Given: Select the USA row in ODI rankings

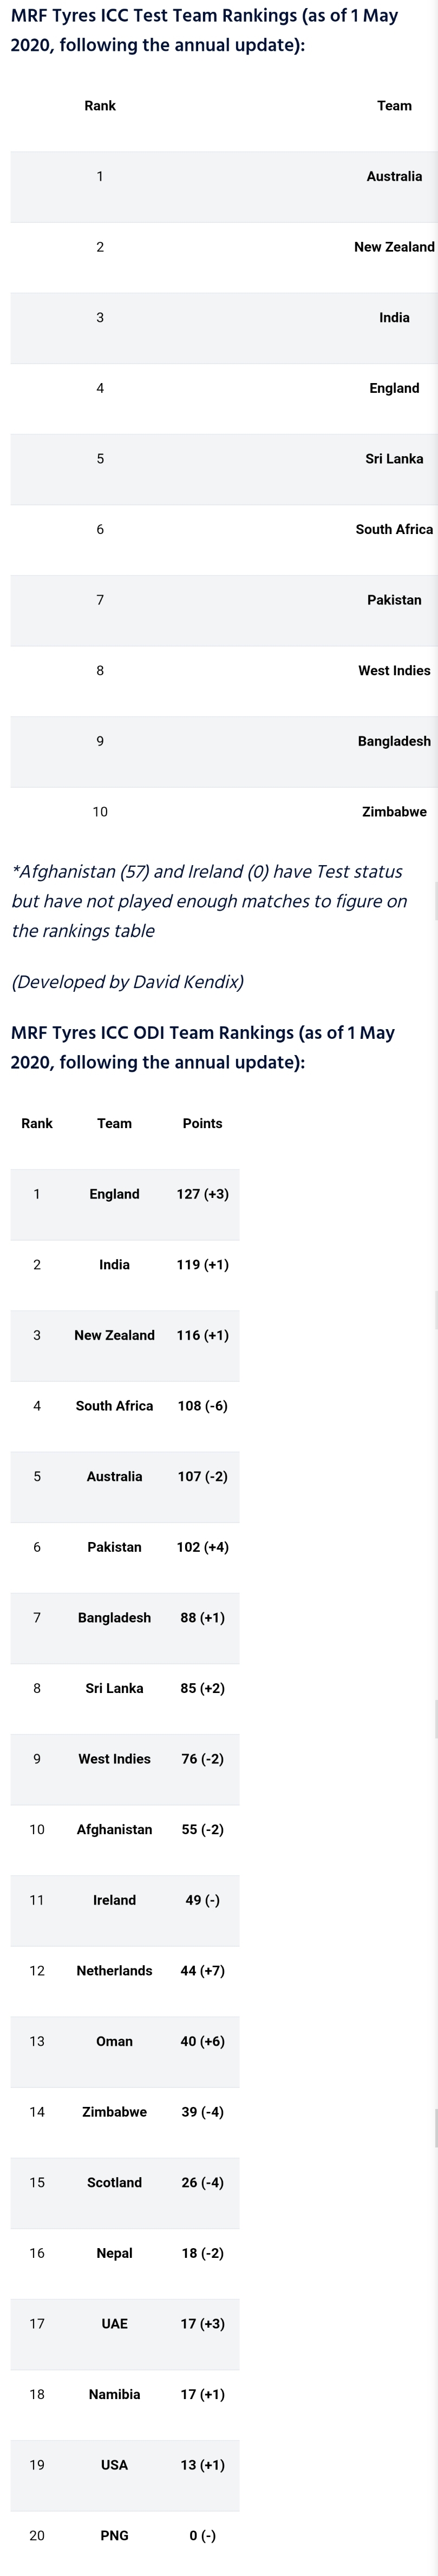Looking at the screenshot, I should pos(125,2465).
